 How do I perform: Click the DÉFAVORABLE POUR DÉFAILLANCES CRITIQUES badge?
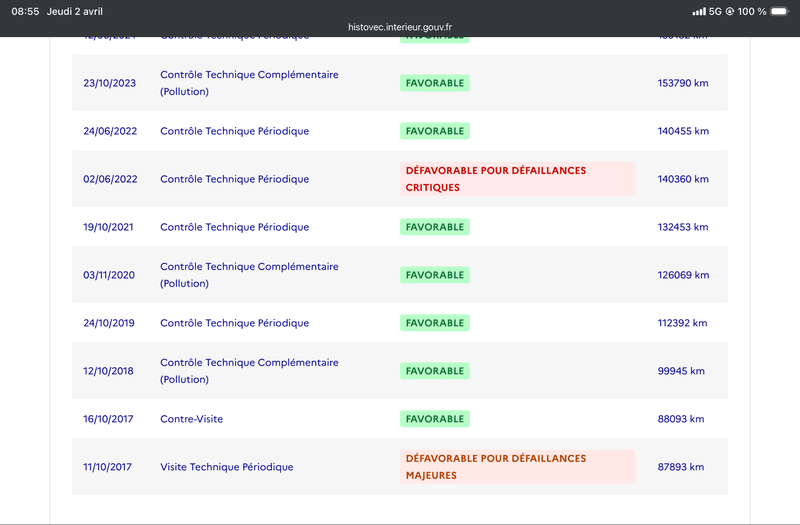coord(517,179)
